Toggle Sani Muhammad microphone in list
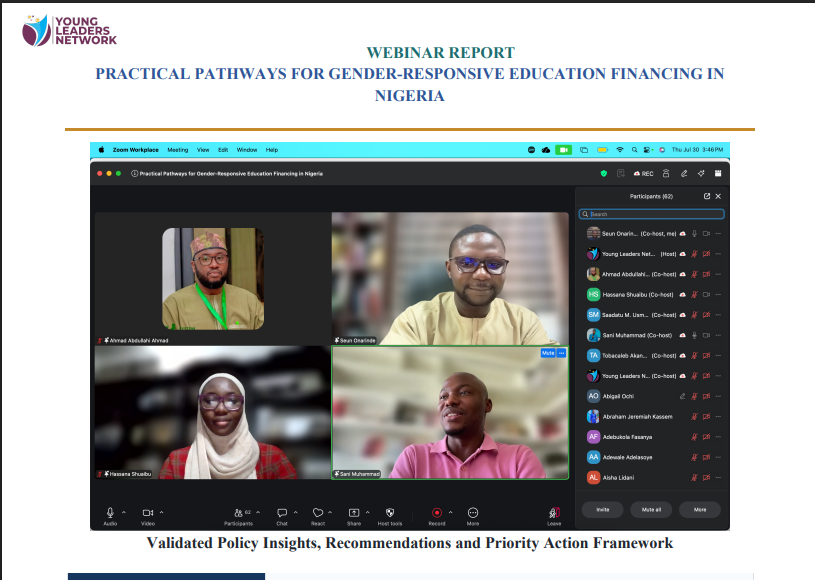Viewport: 815px width, 580px height. click(694, 335)
